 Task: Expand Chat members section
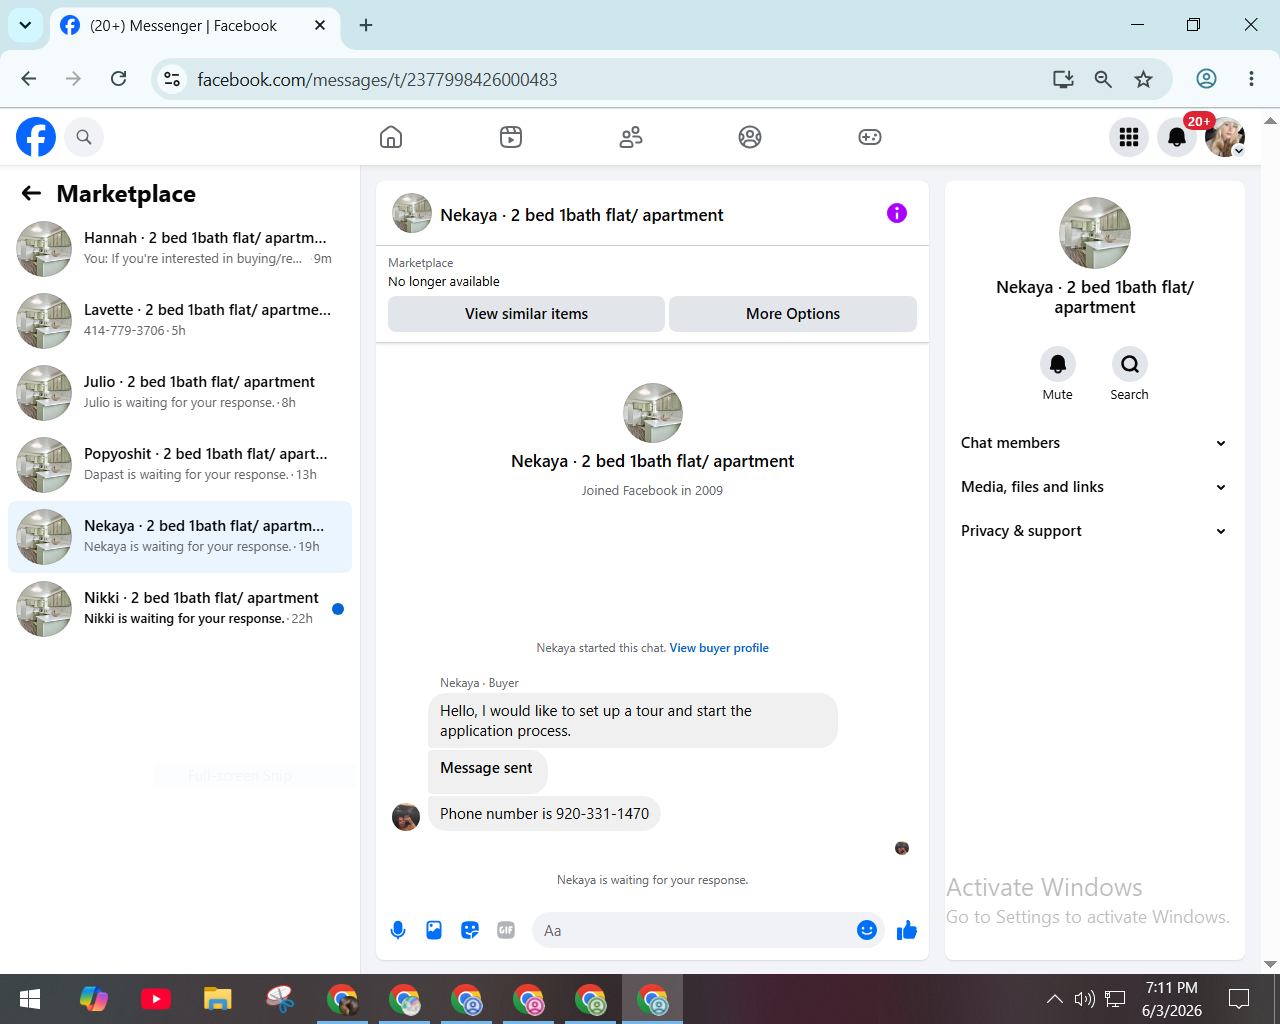[x=1094, y=443]
